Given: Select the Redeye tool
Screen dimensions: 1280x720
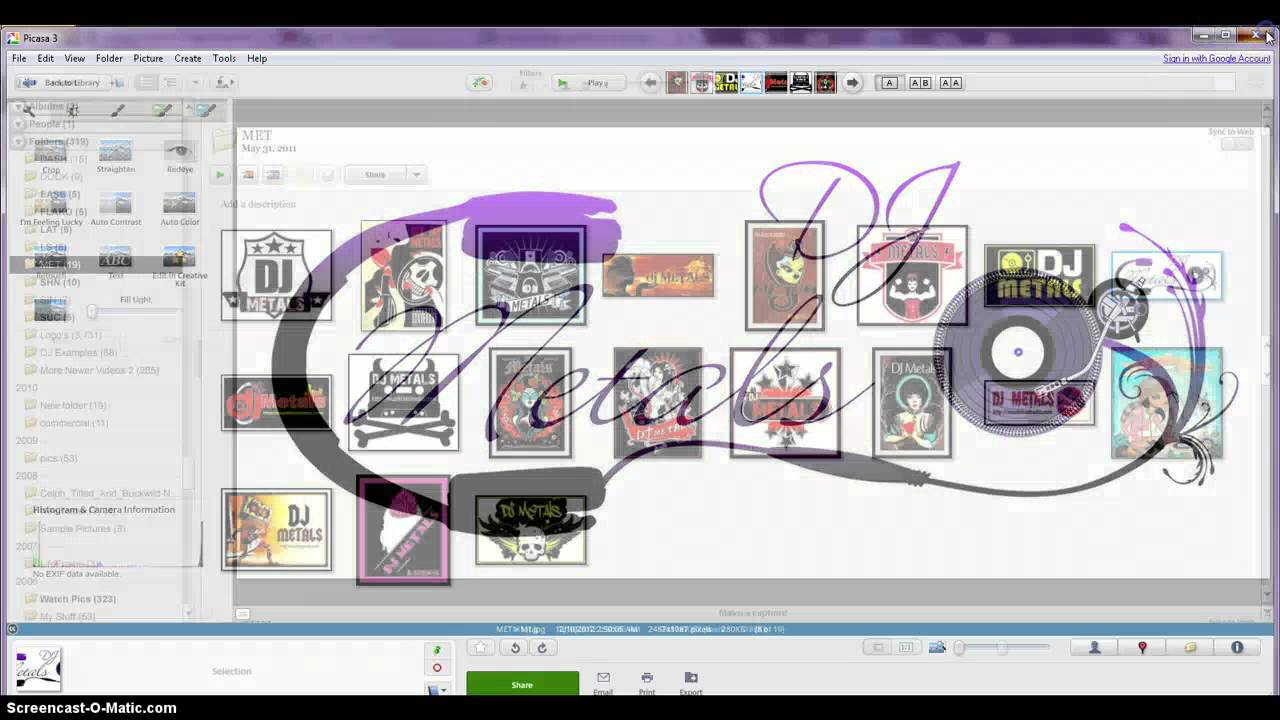Looking at the screenshot, I should point(180,155).
